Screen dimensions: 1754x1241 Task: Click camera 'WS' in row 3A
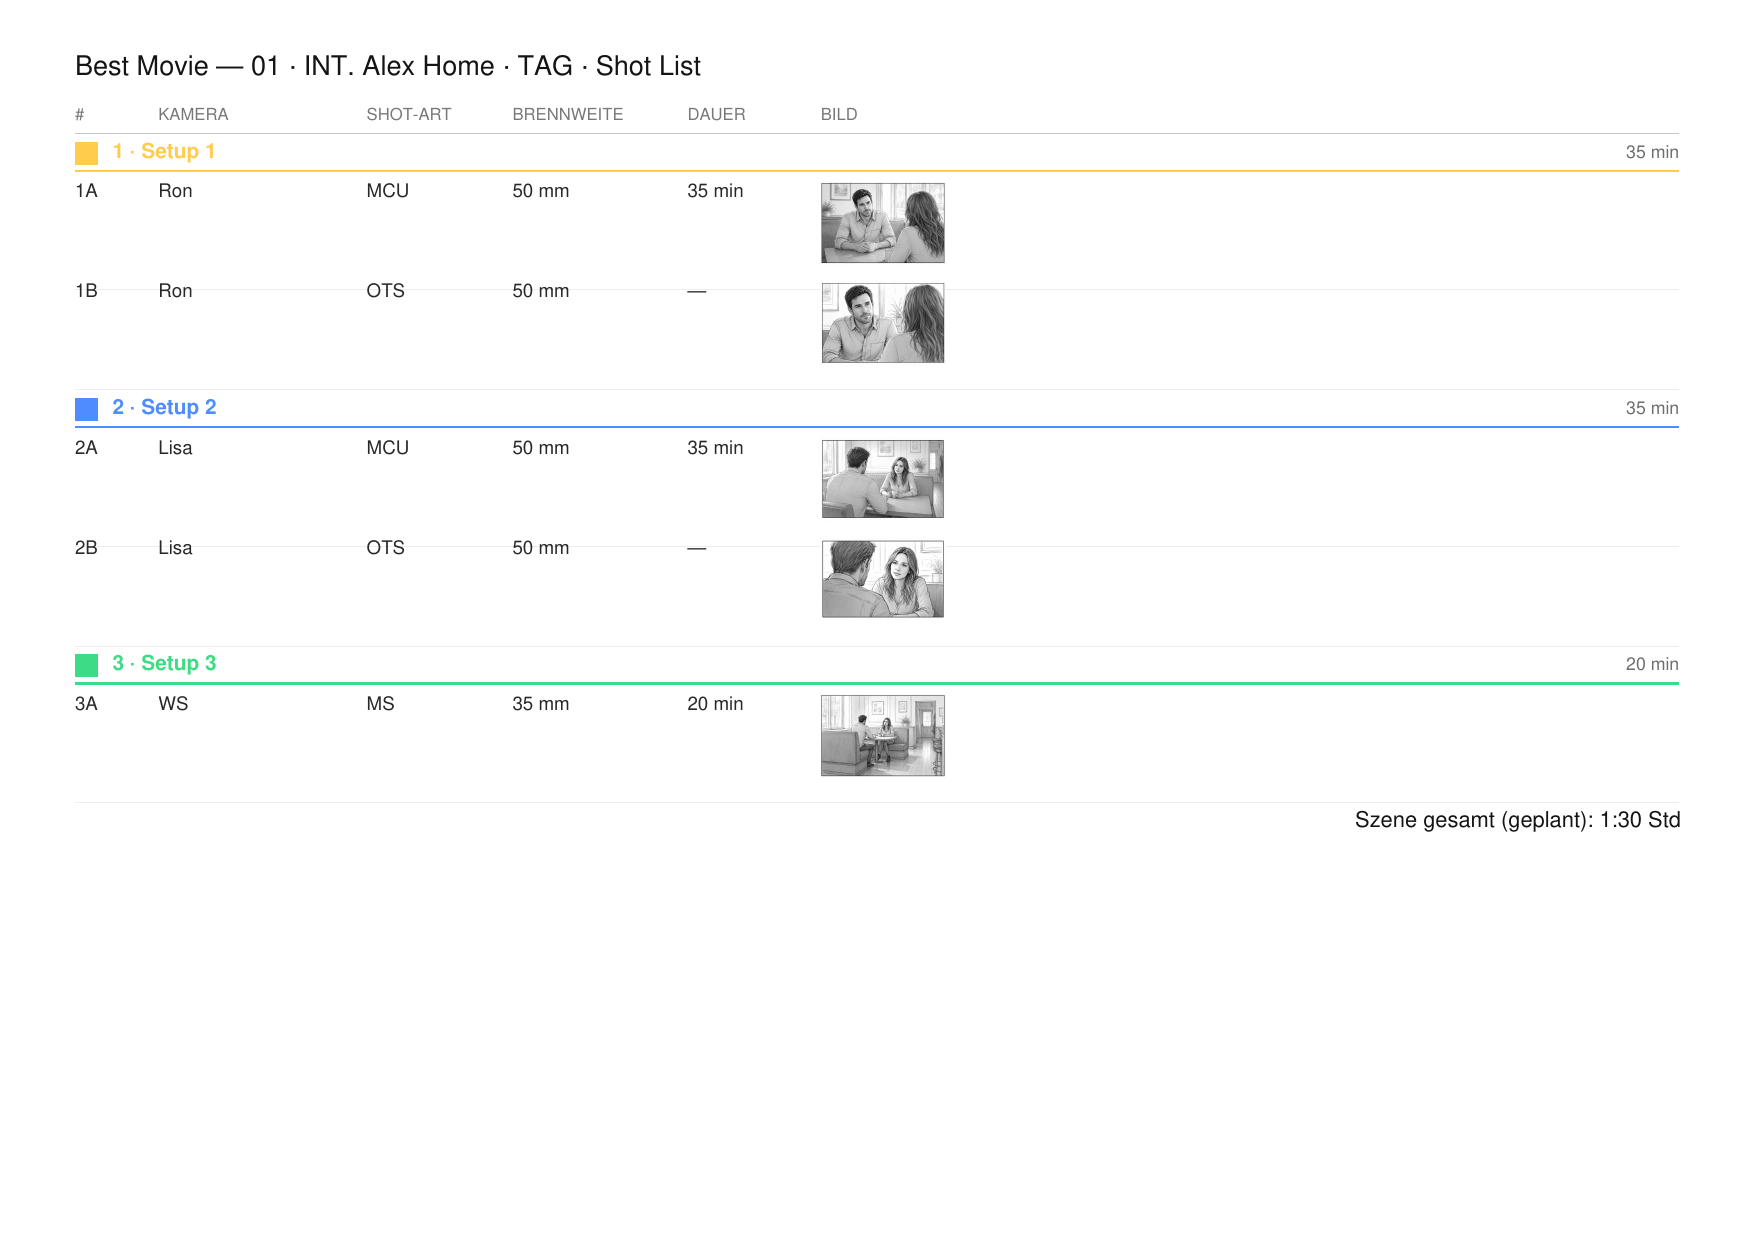(x=173, y=704)
